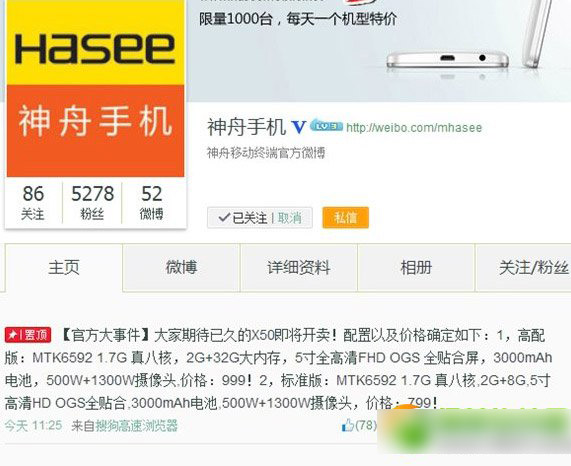Click the orange 私信 message button
The image size is (571, 466).
[346, 217]
